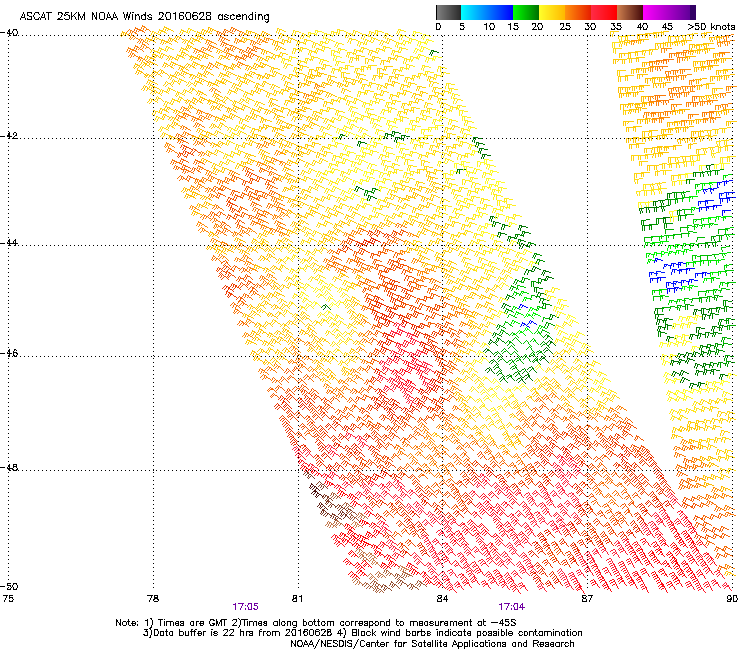Click the longitude label '90'
The width and height of the screenshot is (740, 650).
point(732,599)
